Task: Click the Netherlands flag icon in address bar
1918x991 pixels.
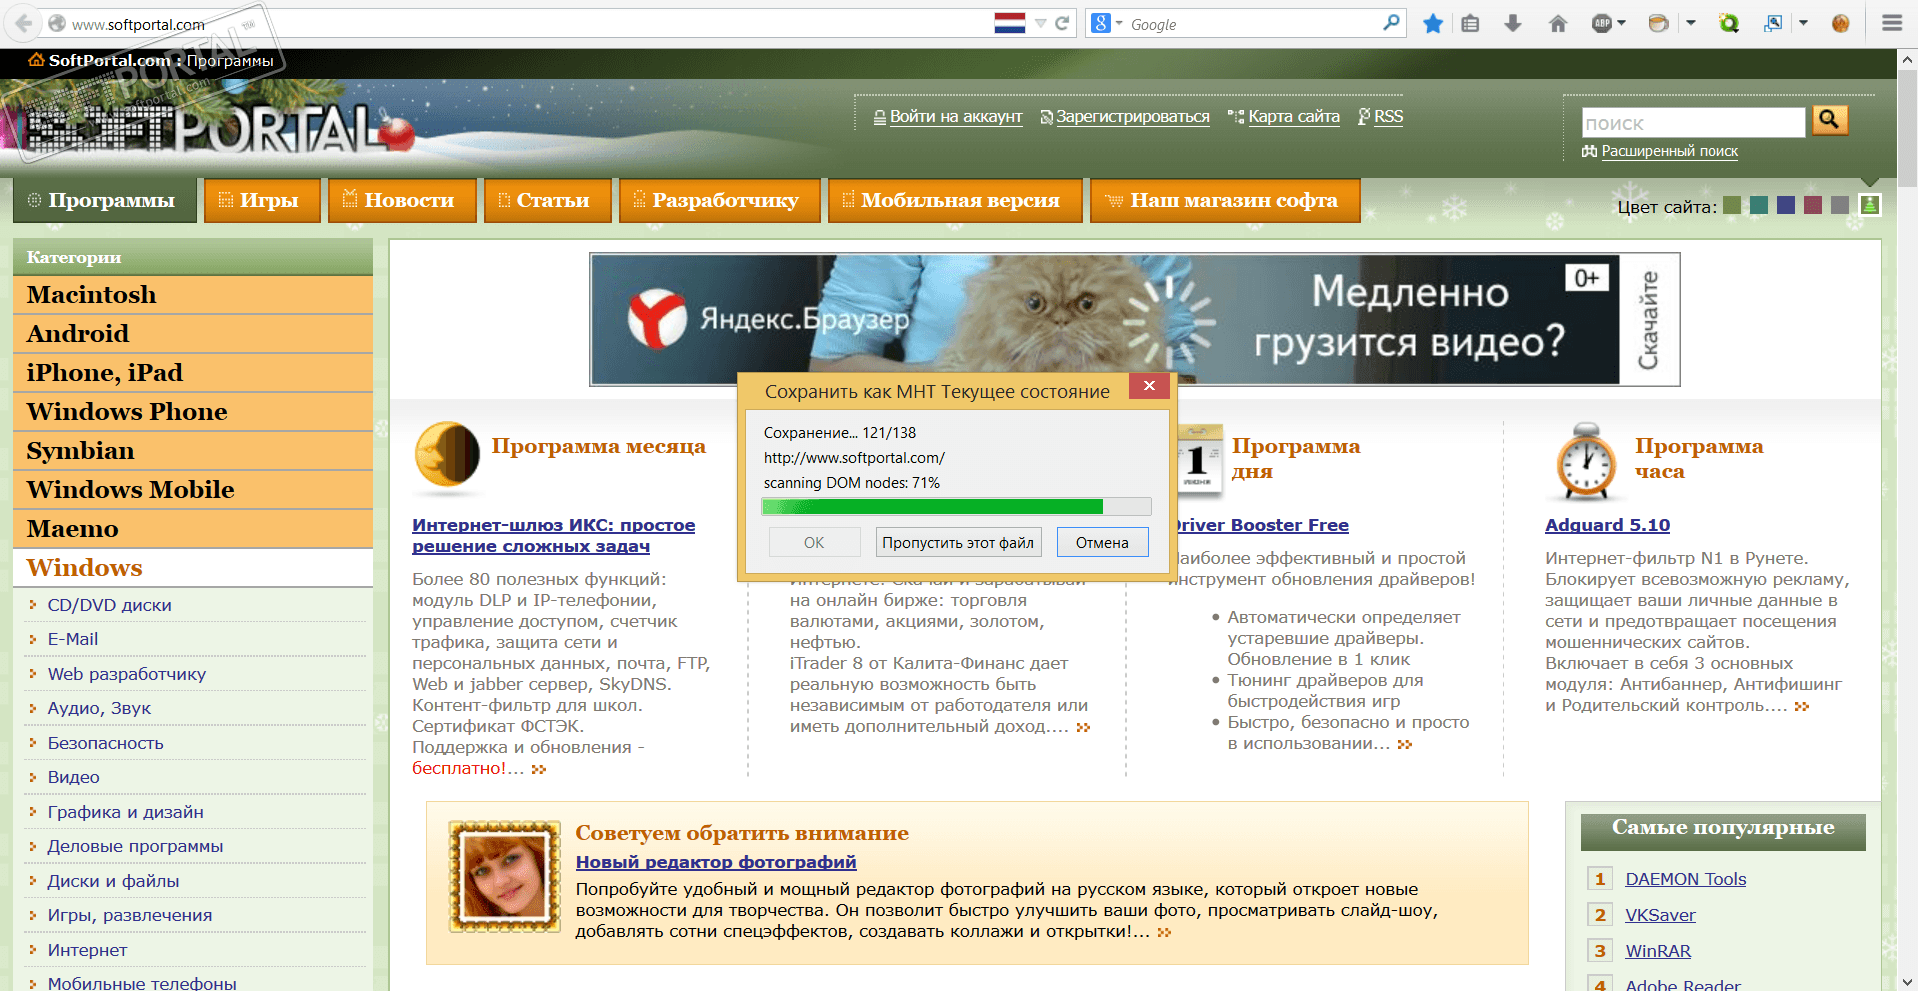Action: click(1010, 23)
